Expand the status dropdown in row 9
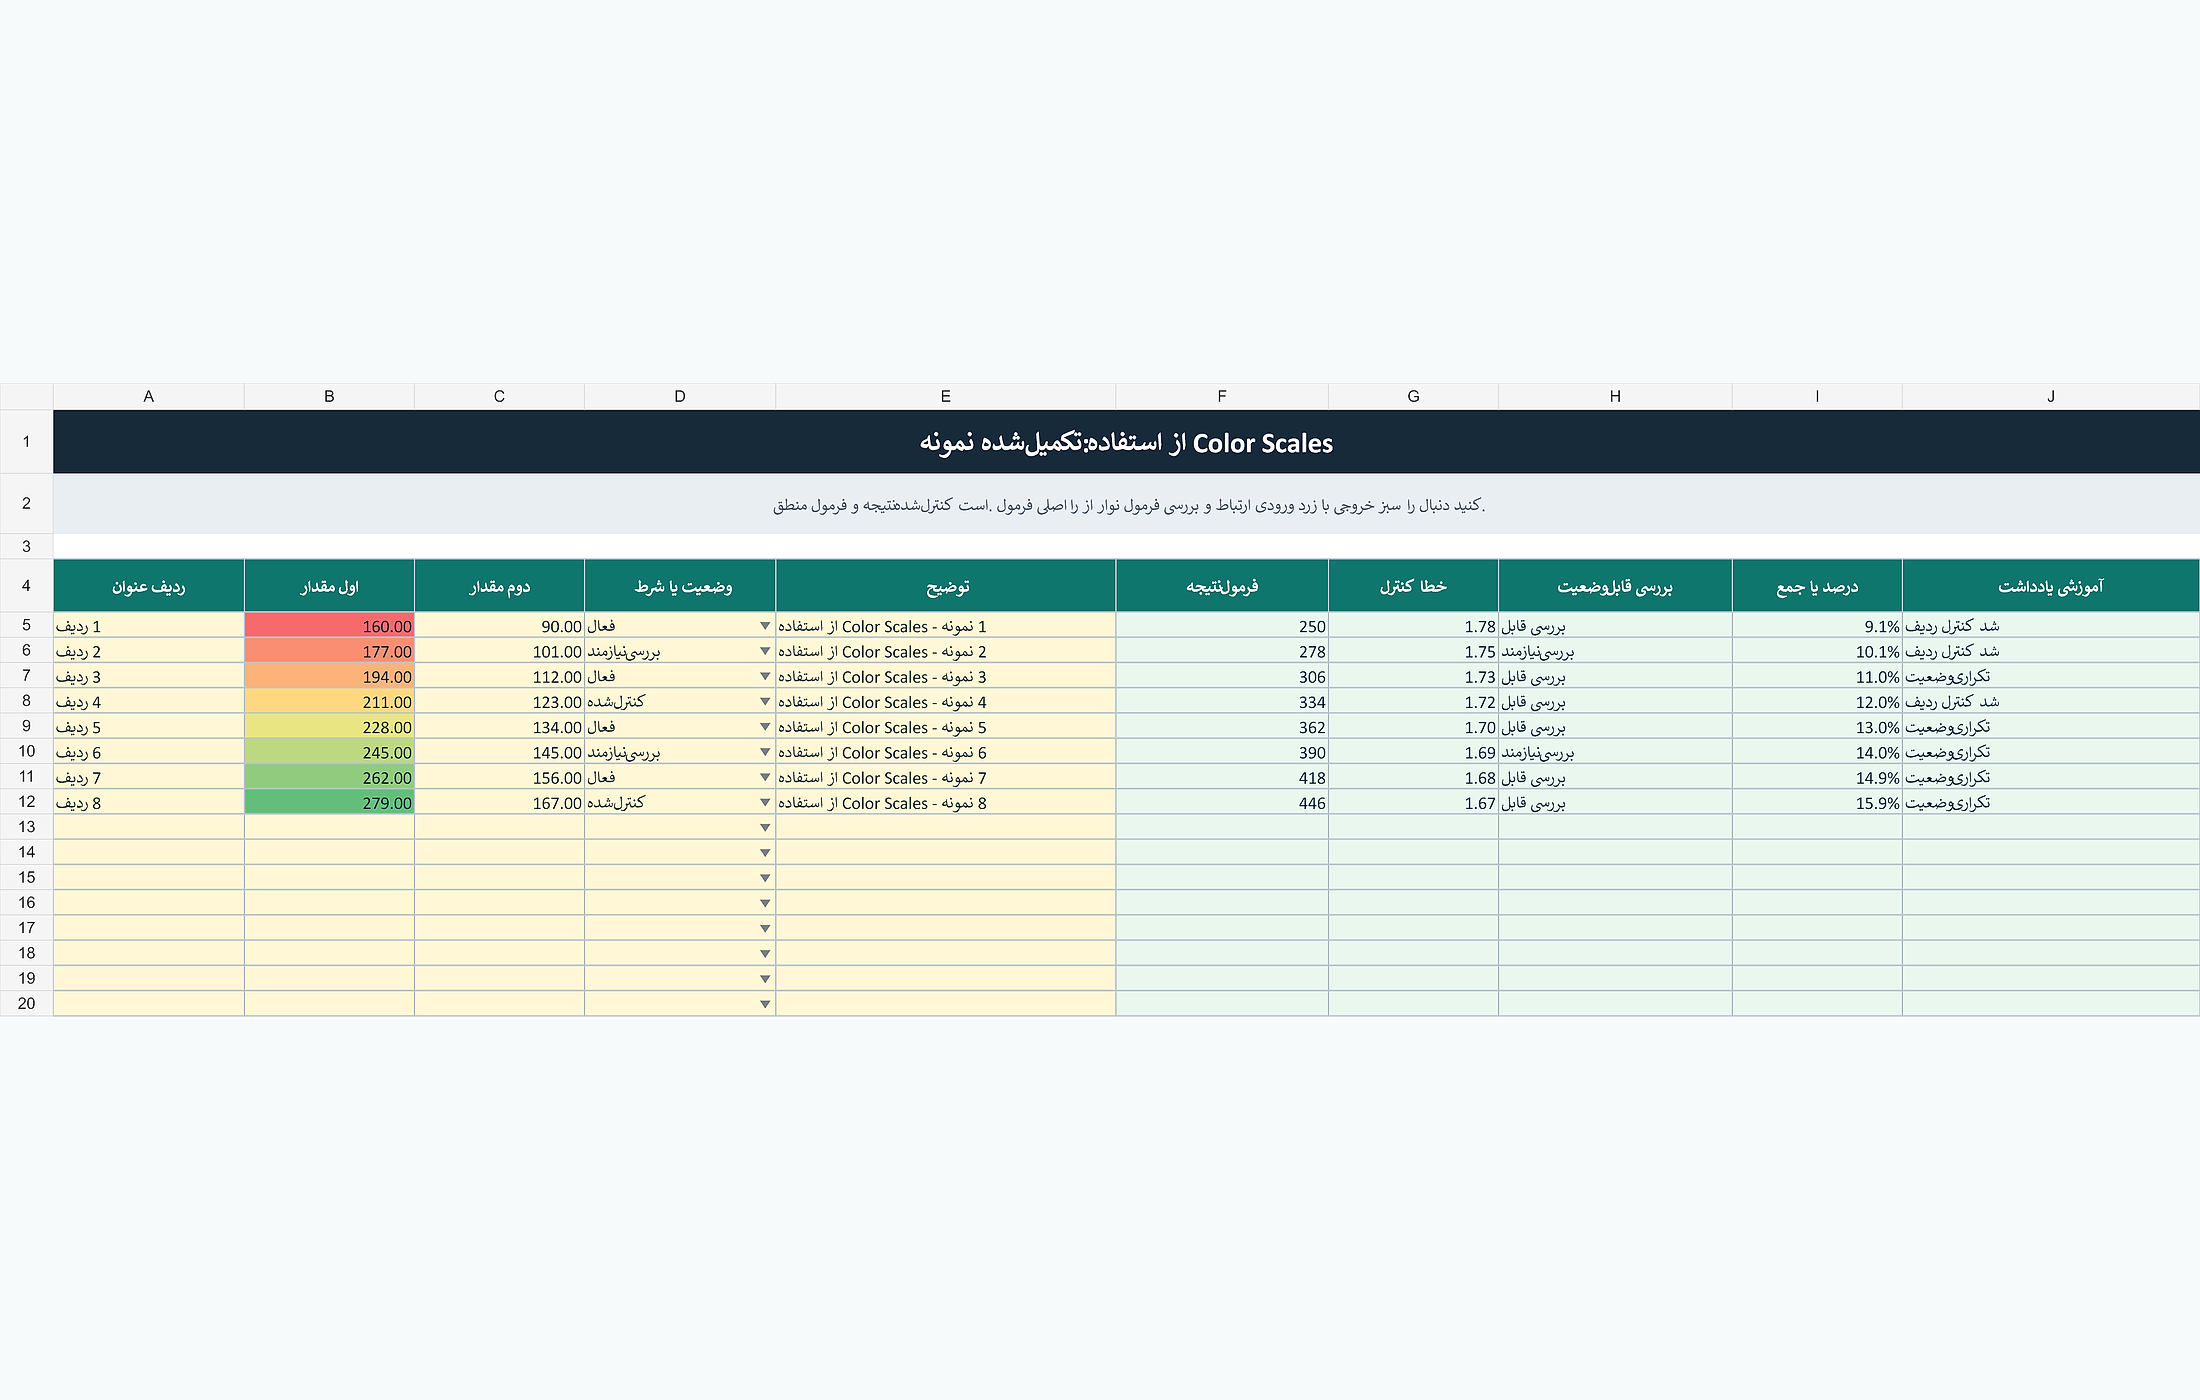This screenshot has width=2200, height=1400. tap(765, 727)
